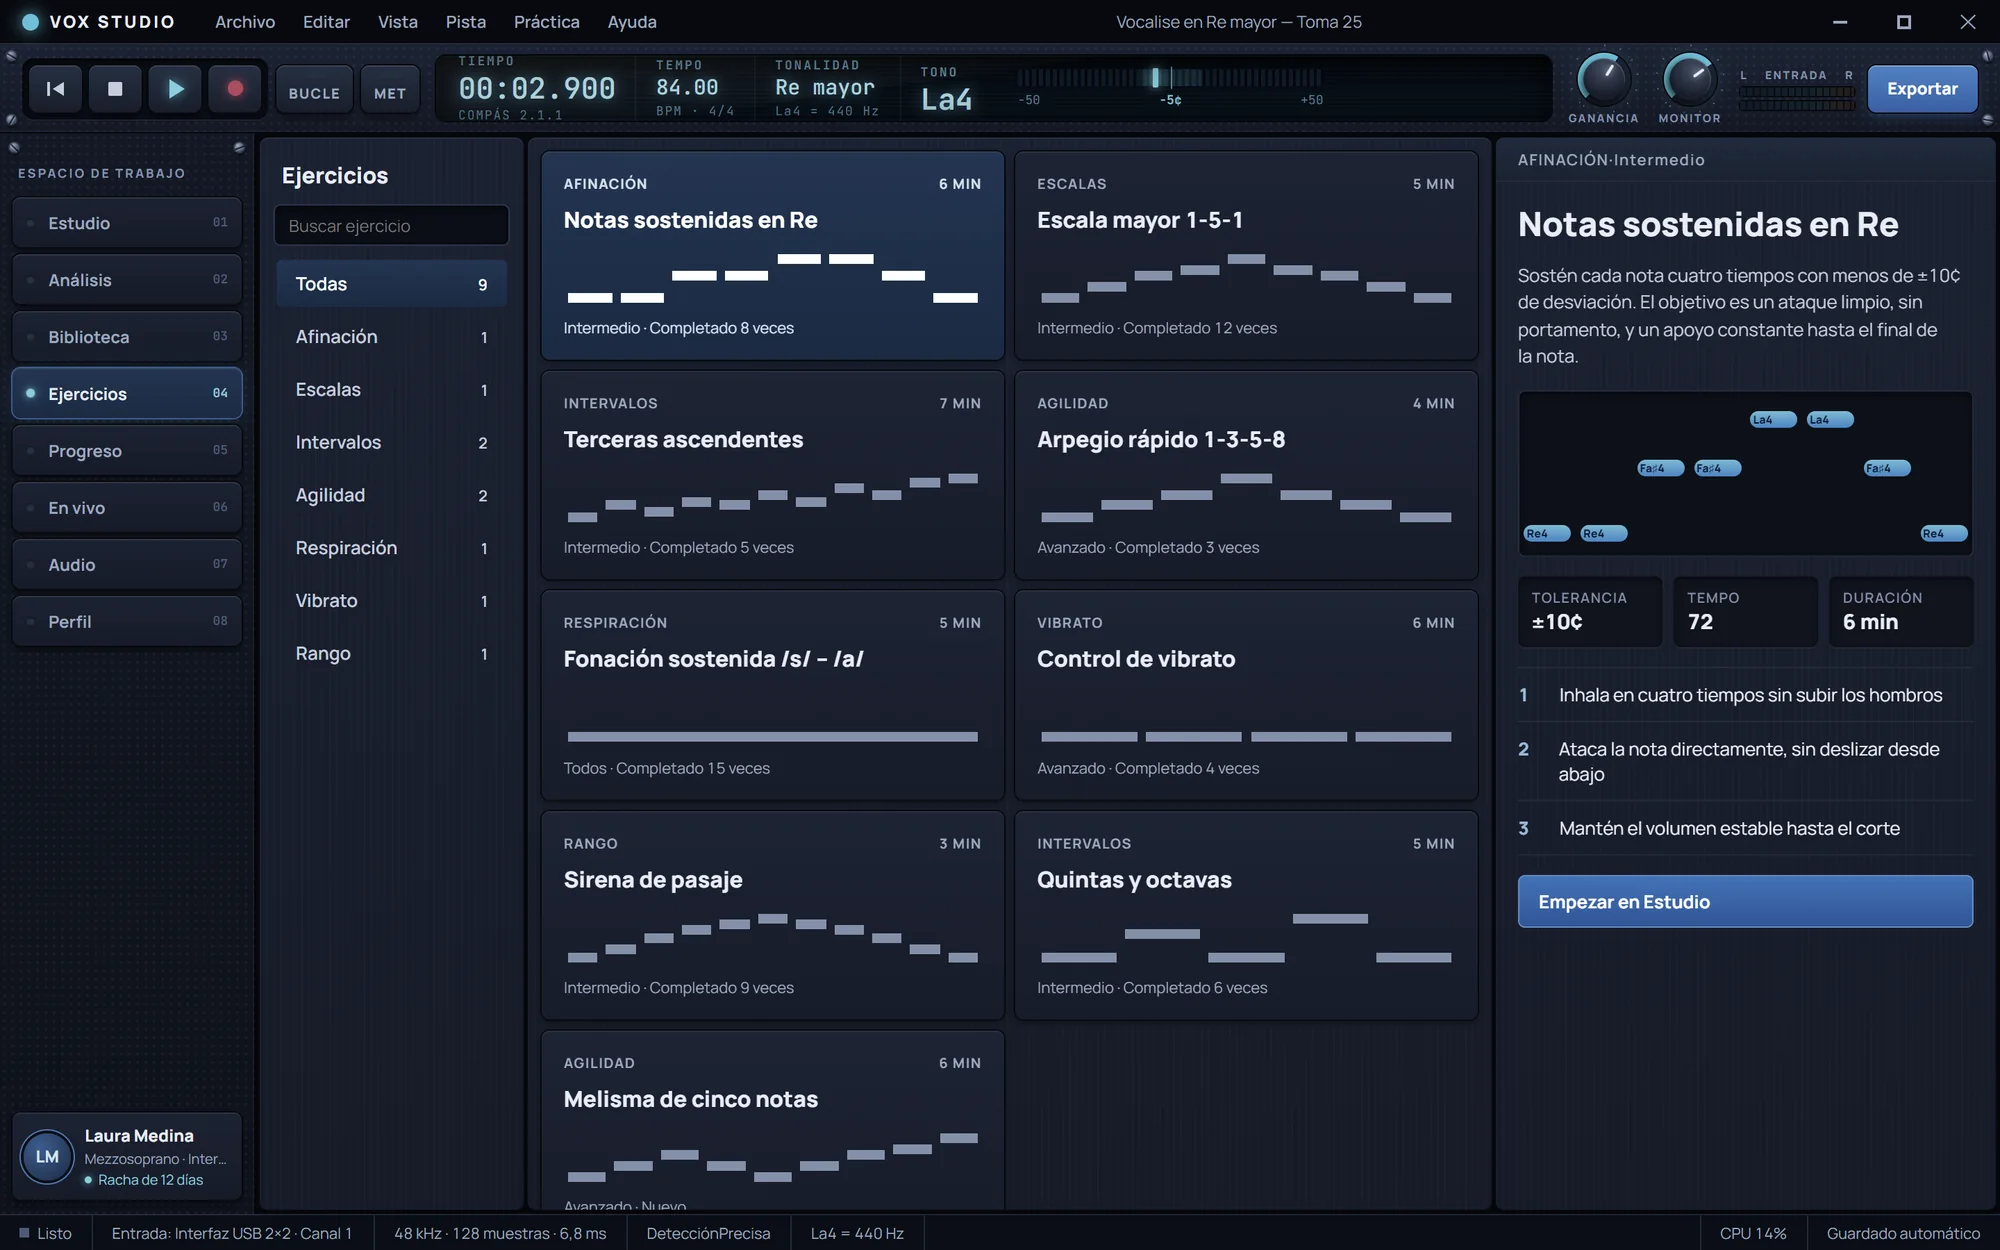Open the Práctica menu
Screen dimensions: 2000x1250
click(x=546, y=22)
